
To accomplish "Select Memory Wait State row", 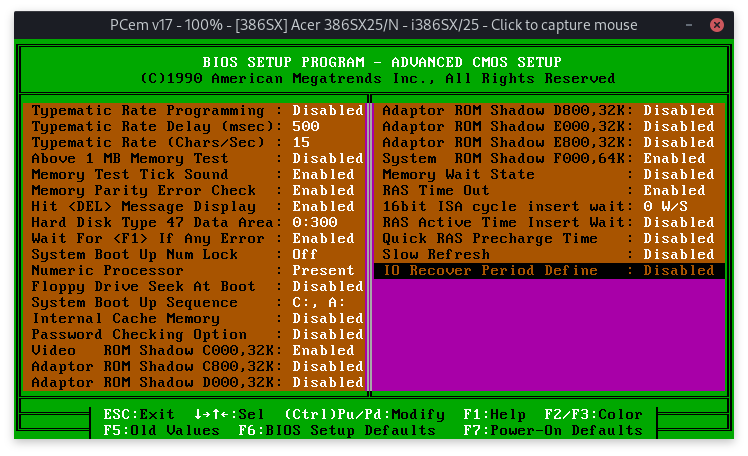I will [x=549, y=175].
